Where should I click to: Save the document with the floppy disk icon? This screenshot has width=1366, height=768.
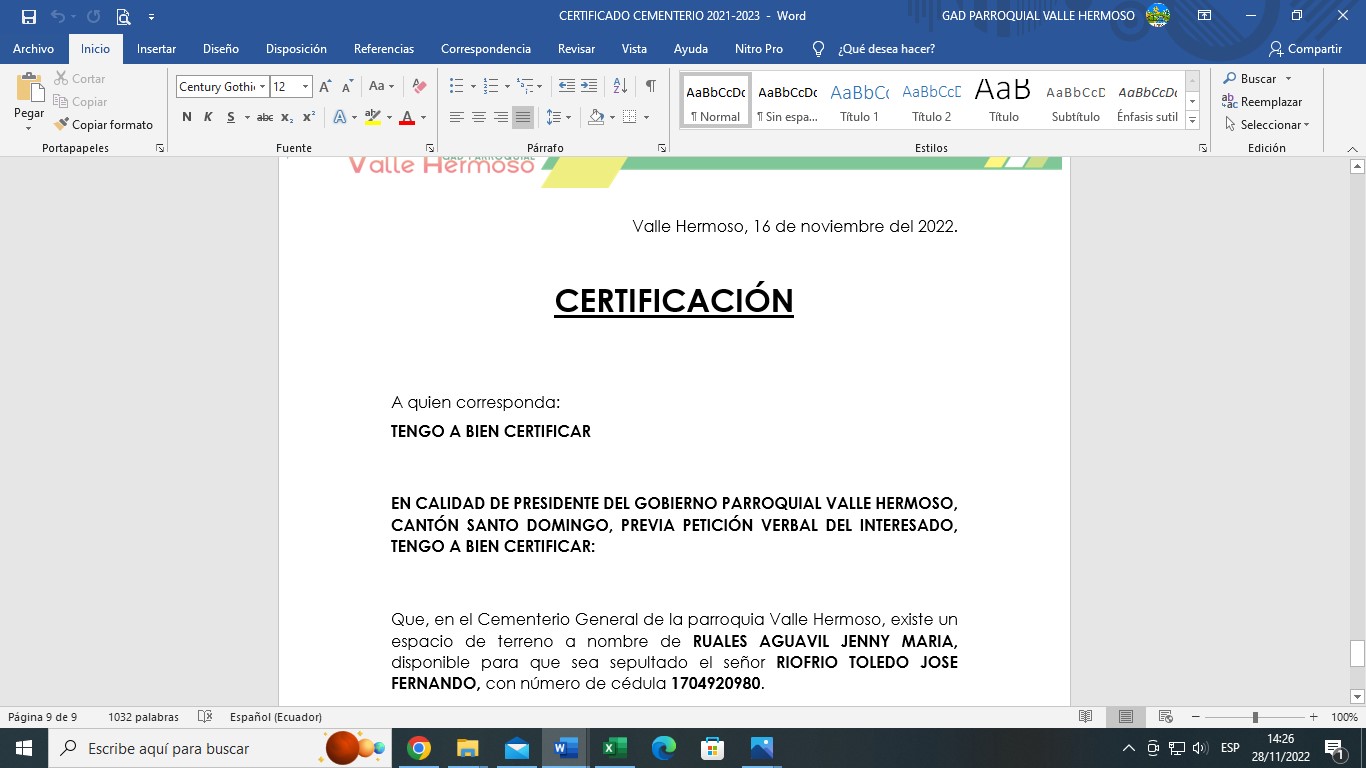[29, 16]
